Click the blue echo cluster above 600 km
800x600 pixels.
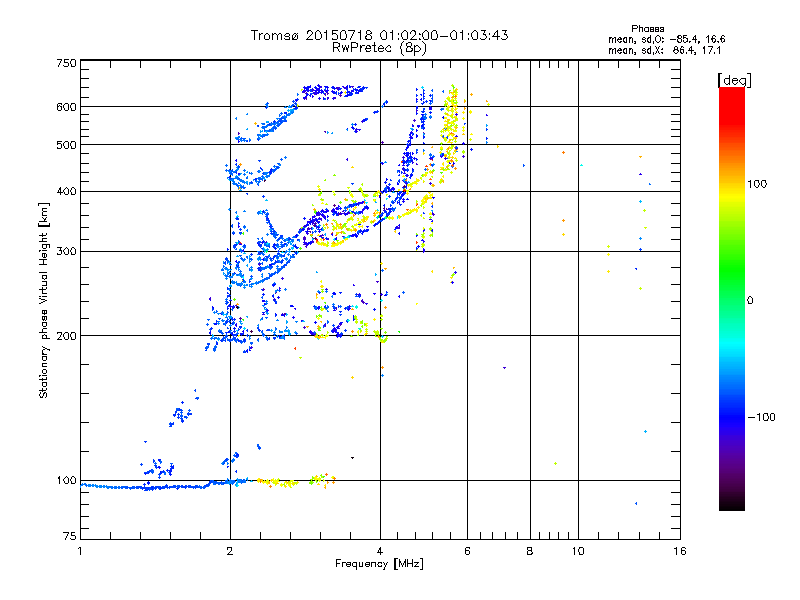click(334, 91)
